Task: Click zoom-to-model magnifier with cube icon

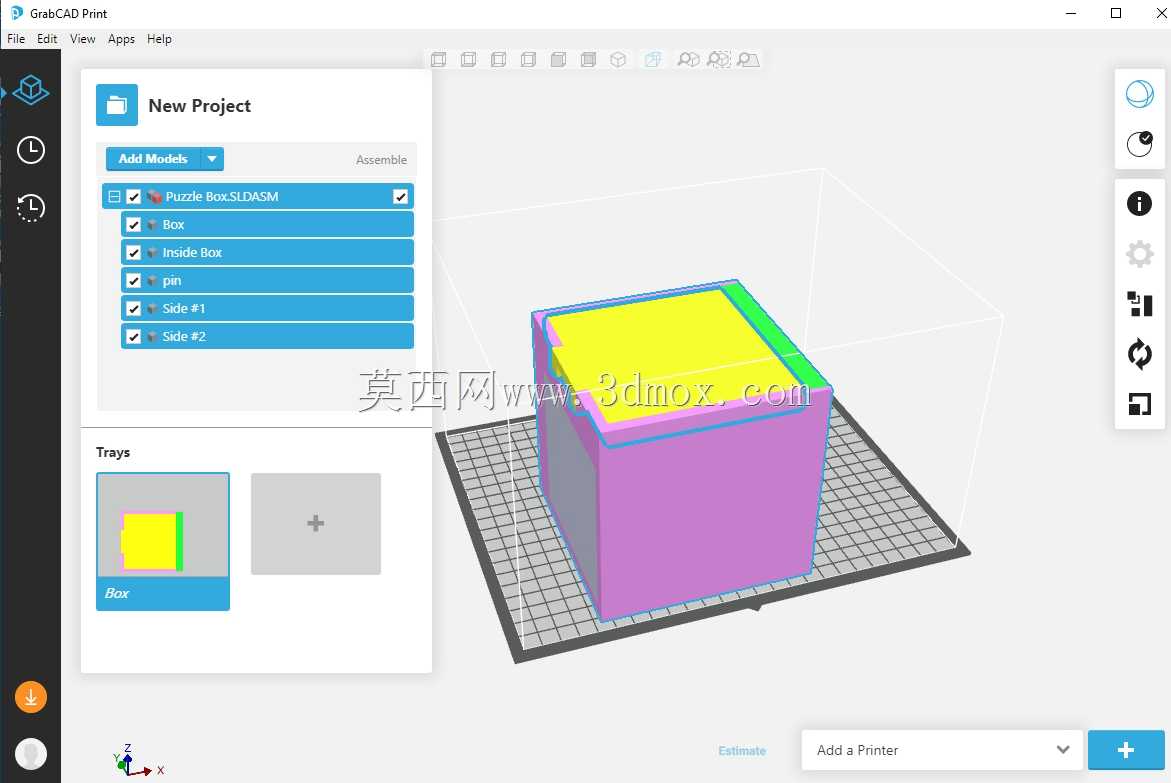Action: [688, 60]
